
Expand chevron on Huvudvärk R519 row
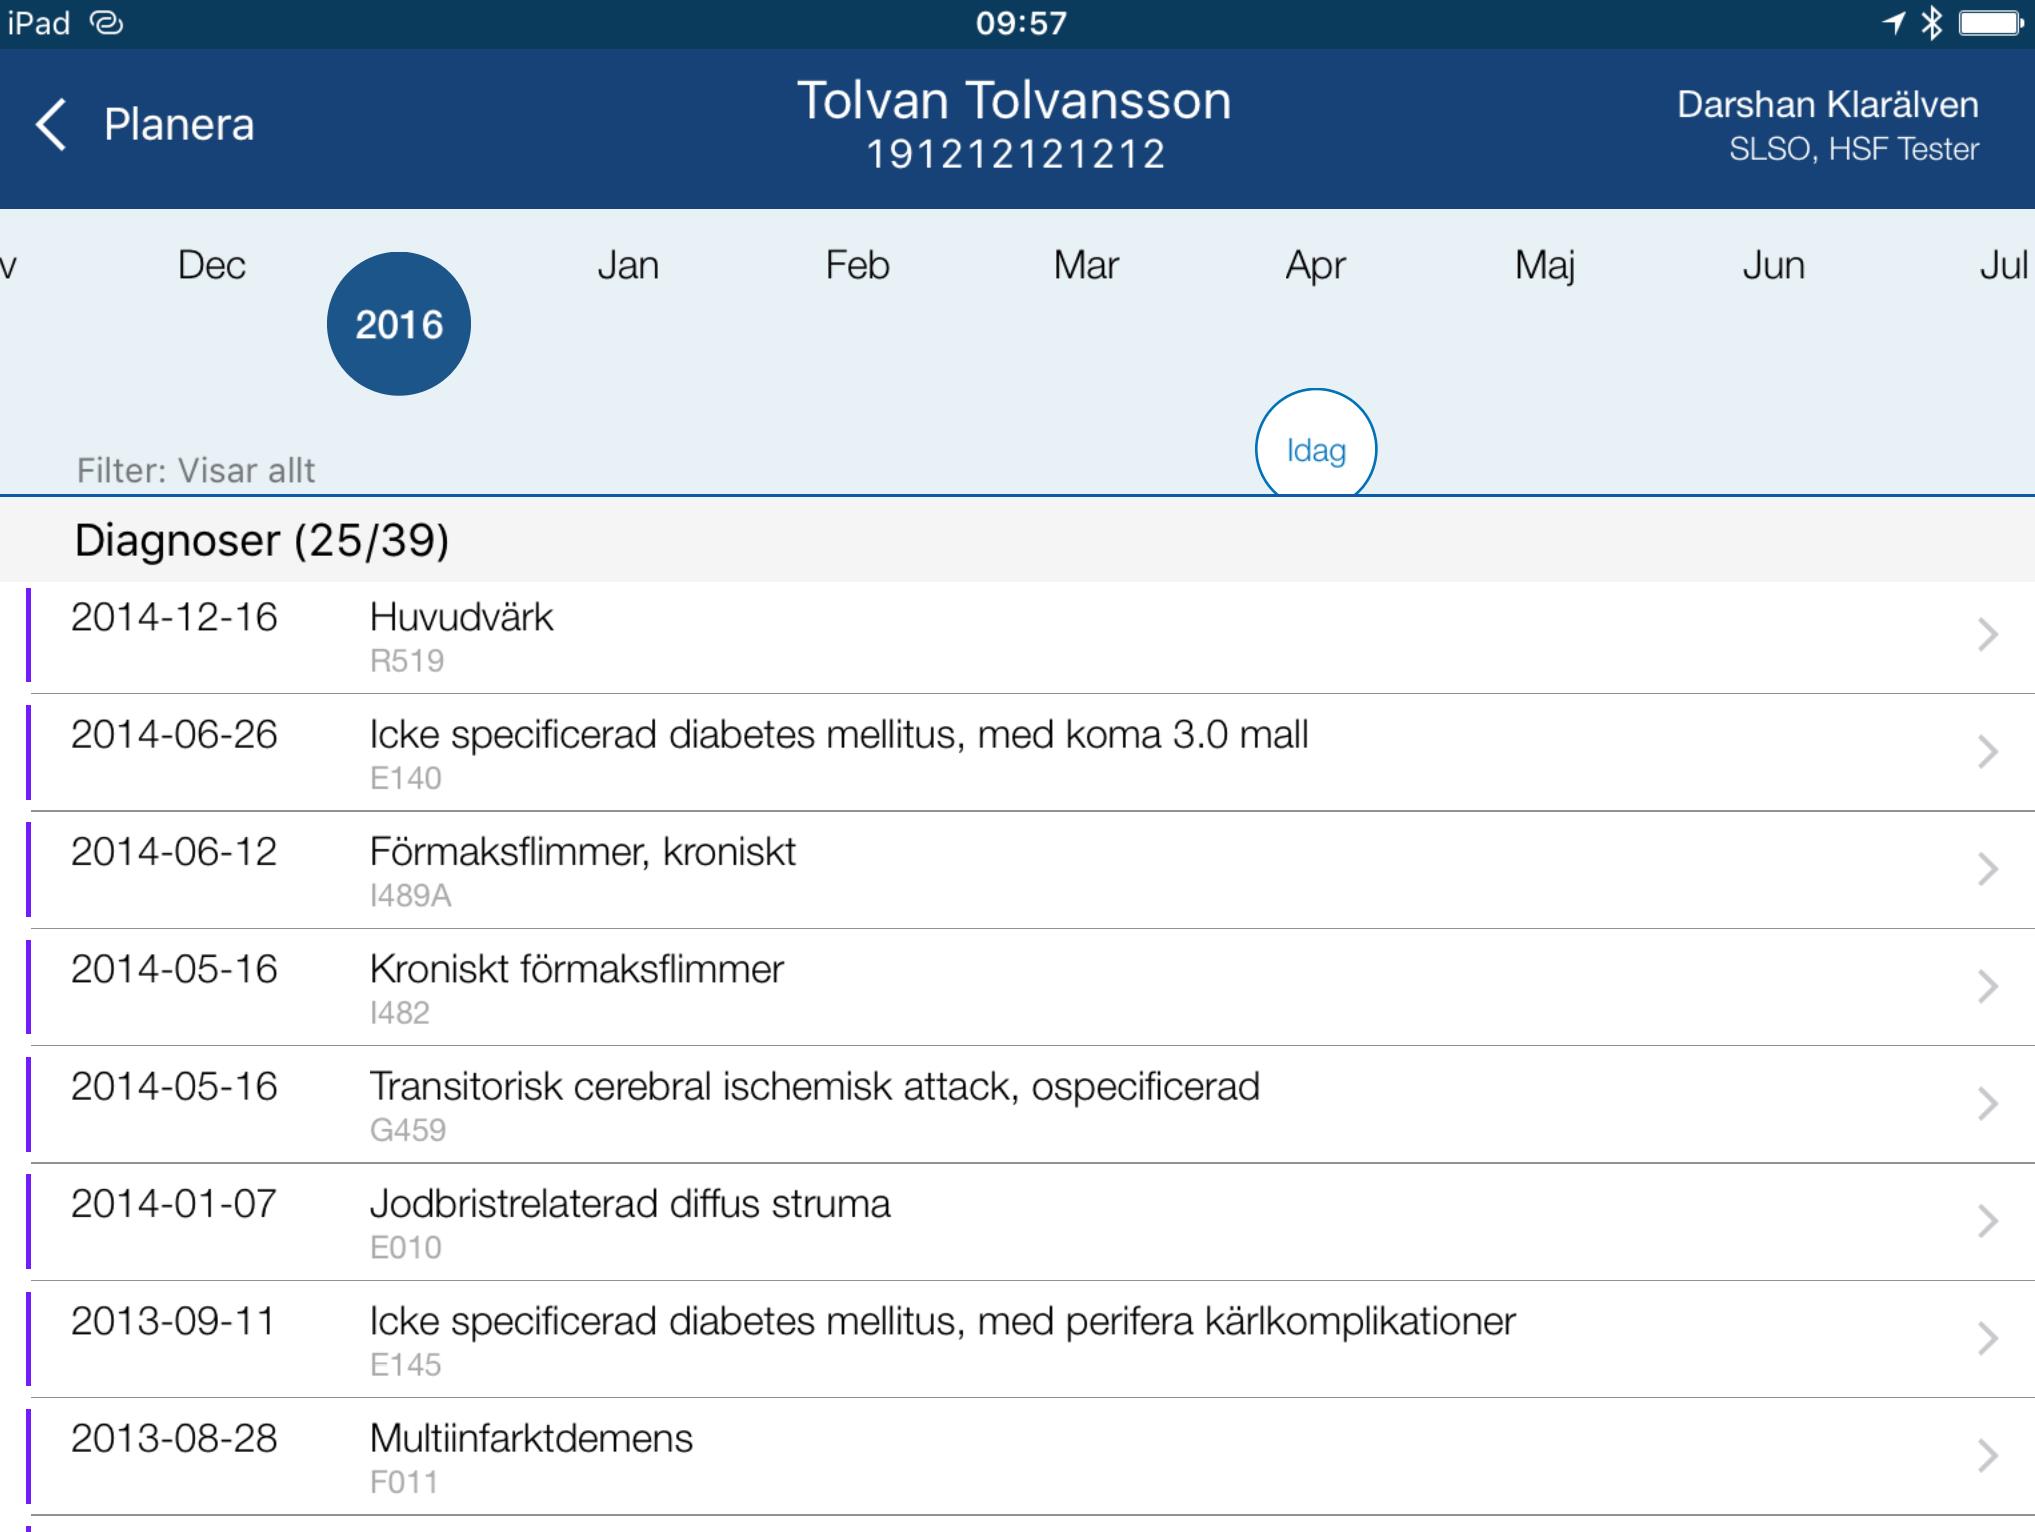tap(1988, 634)
